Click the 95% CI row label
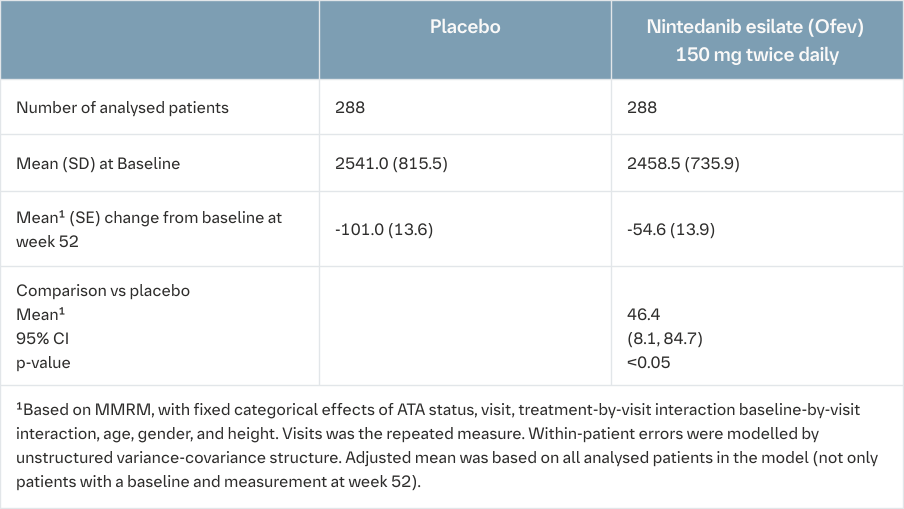 coord(38,339)
